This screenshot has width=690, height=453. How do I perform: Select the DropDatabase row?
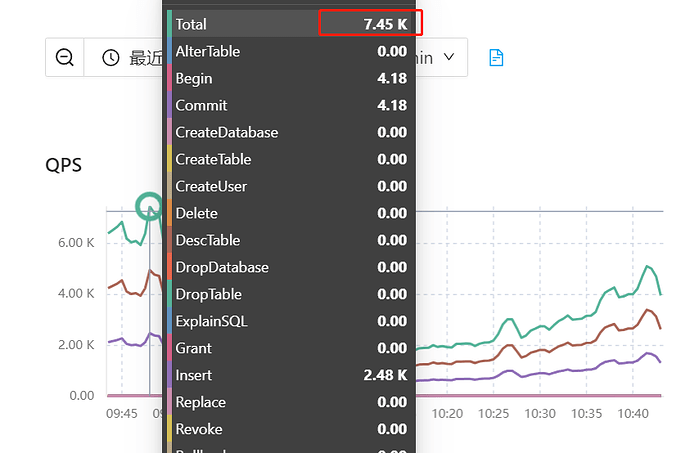click(x=291, y=267)
